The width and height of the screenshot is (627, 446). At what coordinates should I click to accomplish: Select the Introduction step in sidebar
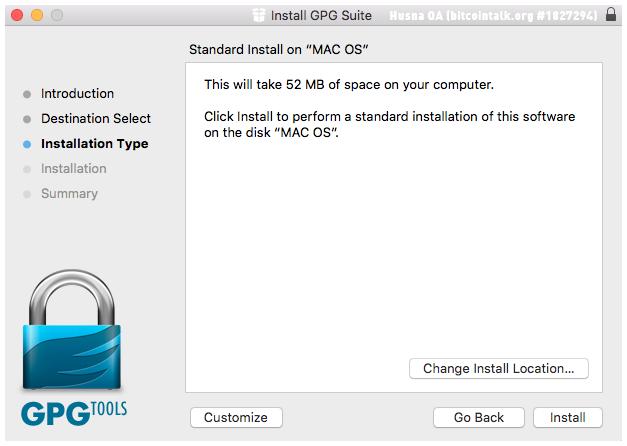point(77,94)
